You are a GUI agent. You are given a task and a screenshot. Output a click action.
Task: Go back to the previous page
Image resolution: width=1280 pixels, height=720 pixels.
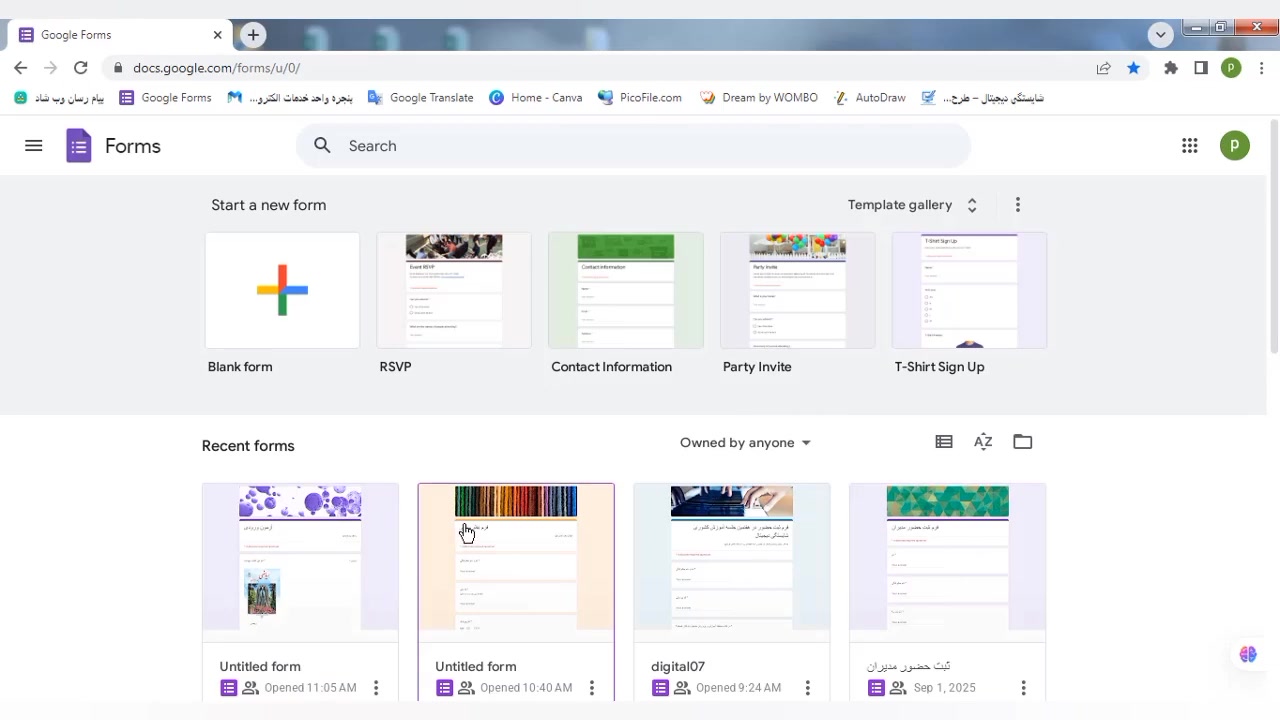21,68
